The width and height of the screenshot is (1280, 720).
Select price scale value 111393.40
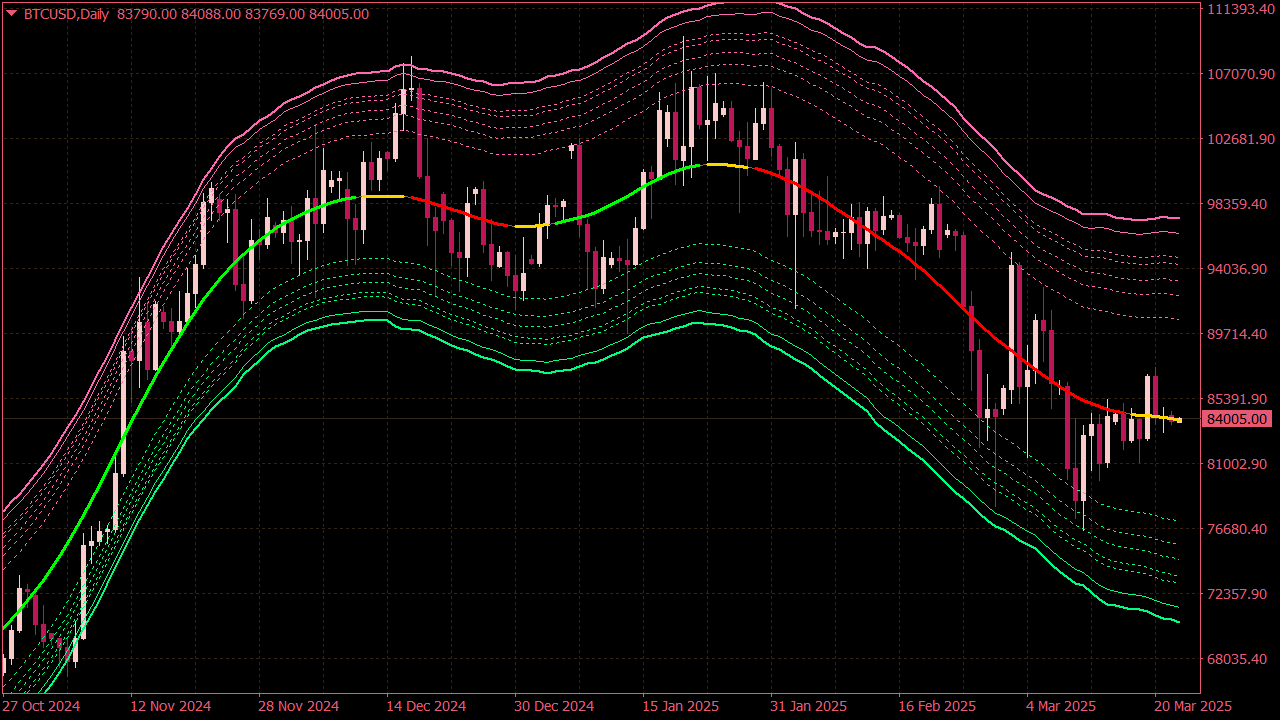coord(1241,9)
